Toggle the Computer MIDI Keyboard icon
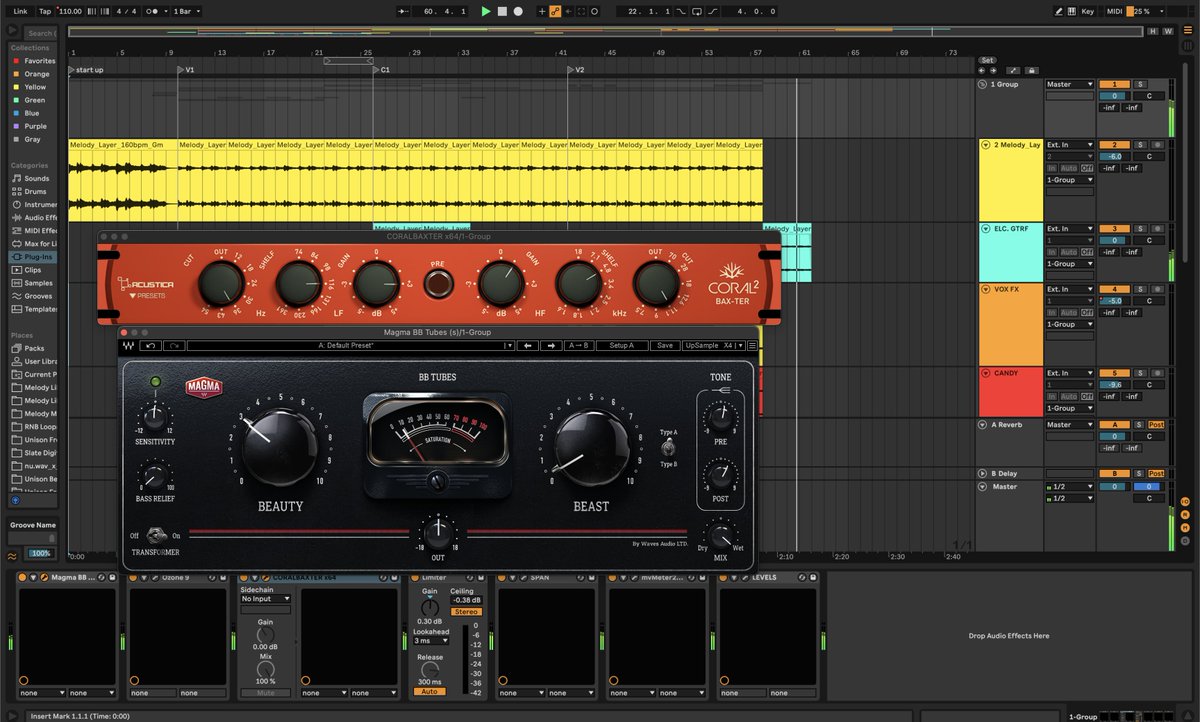The image size is (1200, 722). (x=1071, y=11)
